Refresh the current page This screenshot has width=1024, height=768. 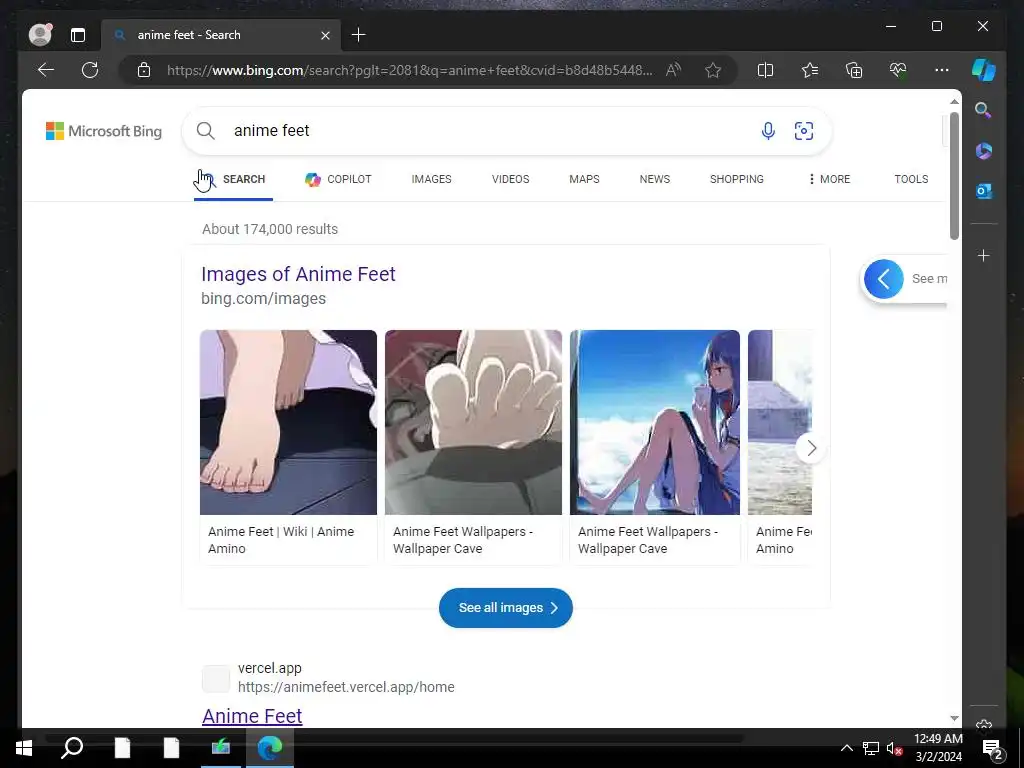coord(90,70)
